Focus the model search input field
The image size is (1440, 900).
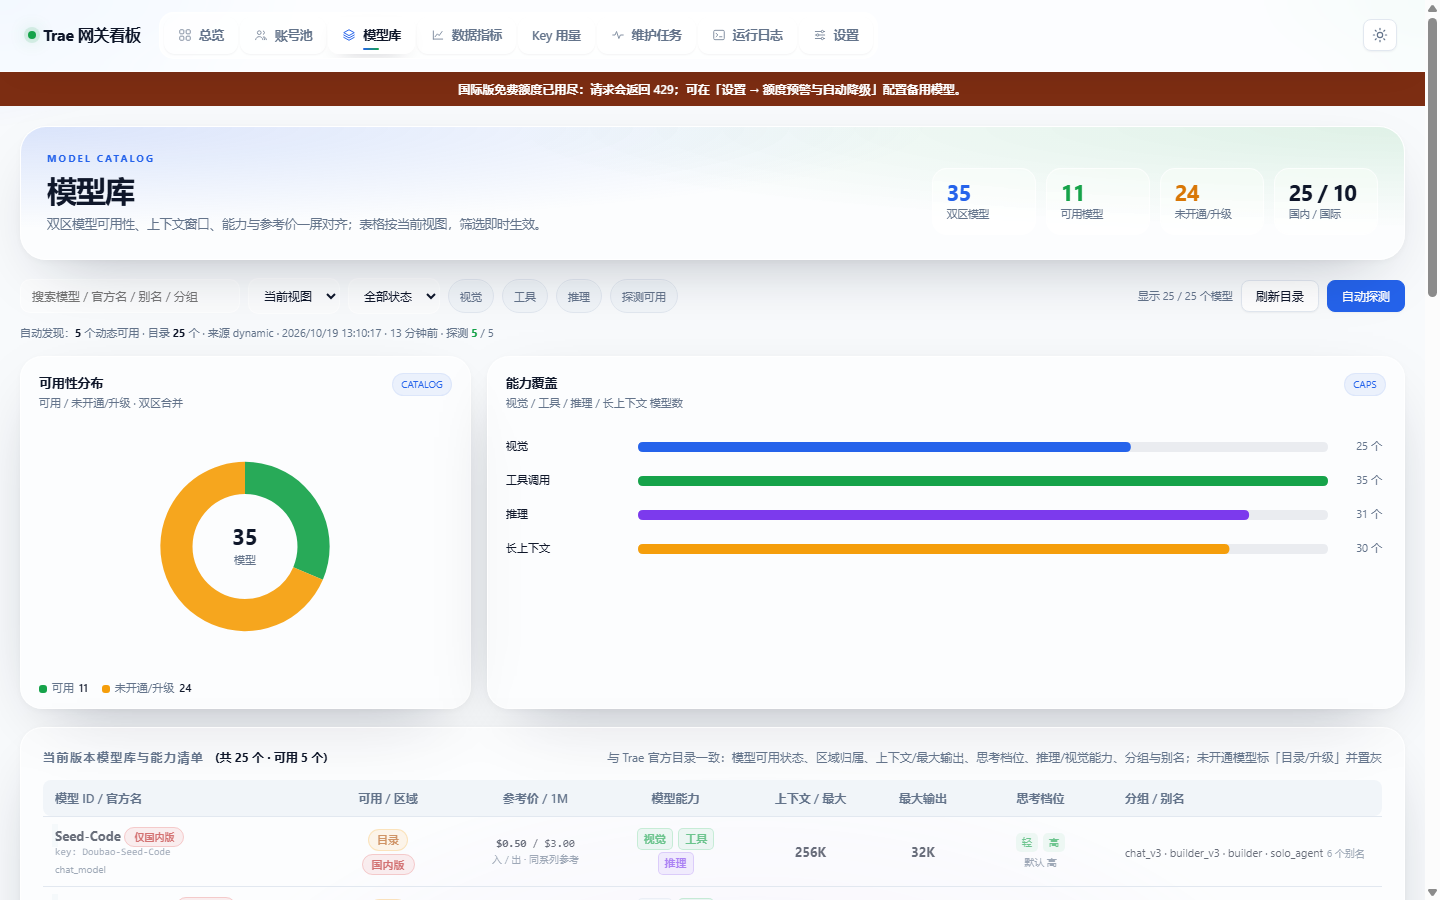(x=130, y=296)
